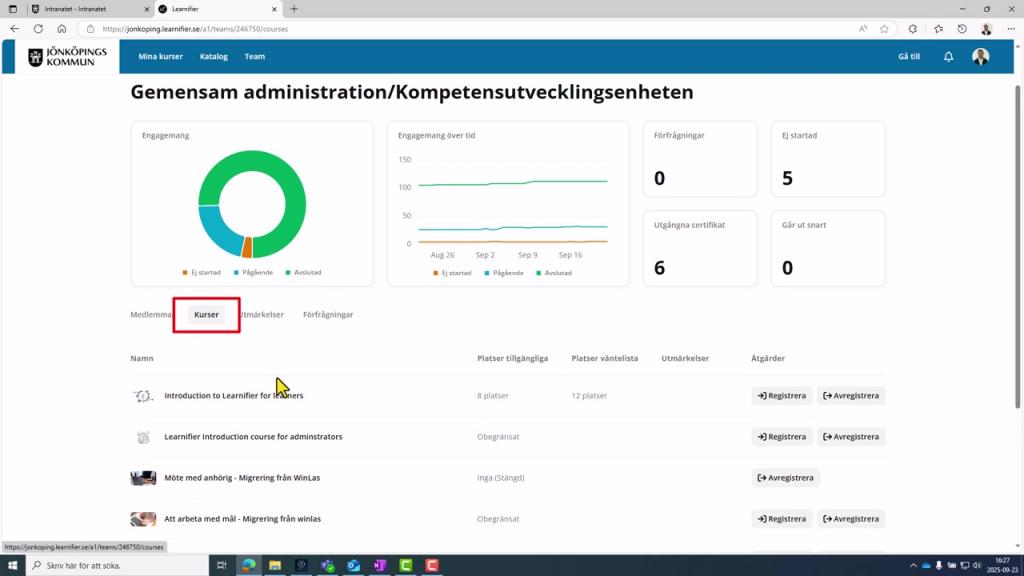
Task: Toggle Ej startad legend in donut chart
Action: (x=204, y=272)
